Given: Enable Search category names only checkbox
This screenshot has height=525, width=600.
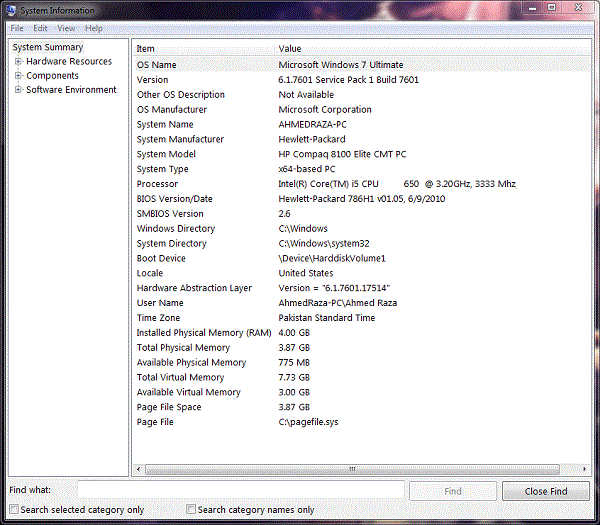Looking at the screenshot, I should pos(191,509).
